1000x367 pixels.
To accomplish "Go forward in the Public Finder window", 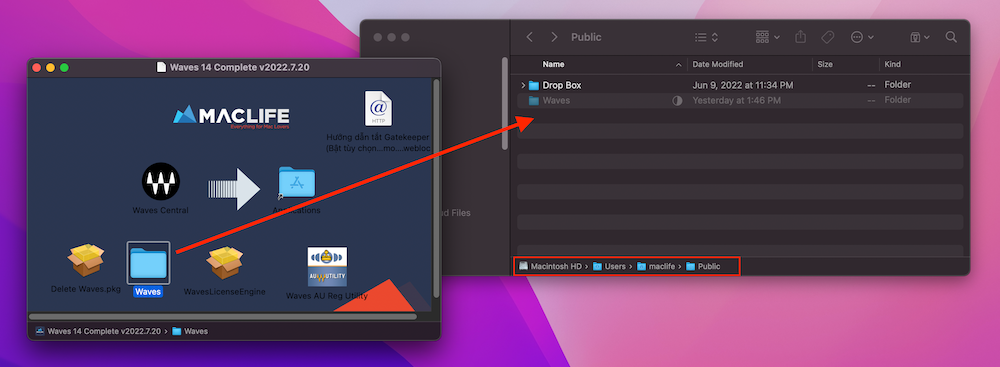I will point(554,37).
